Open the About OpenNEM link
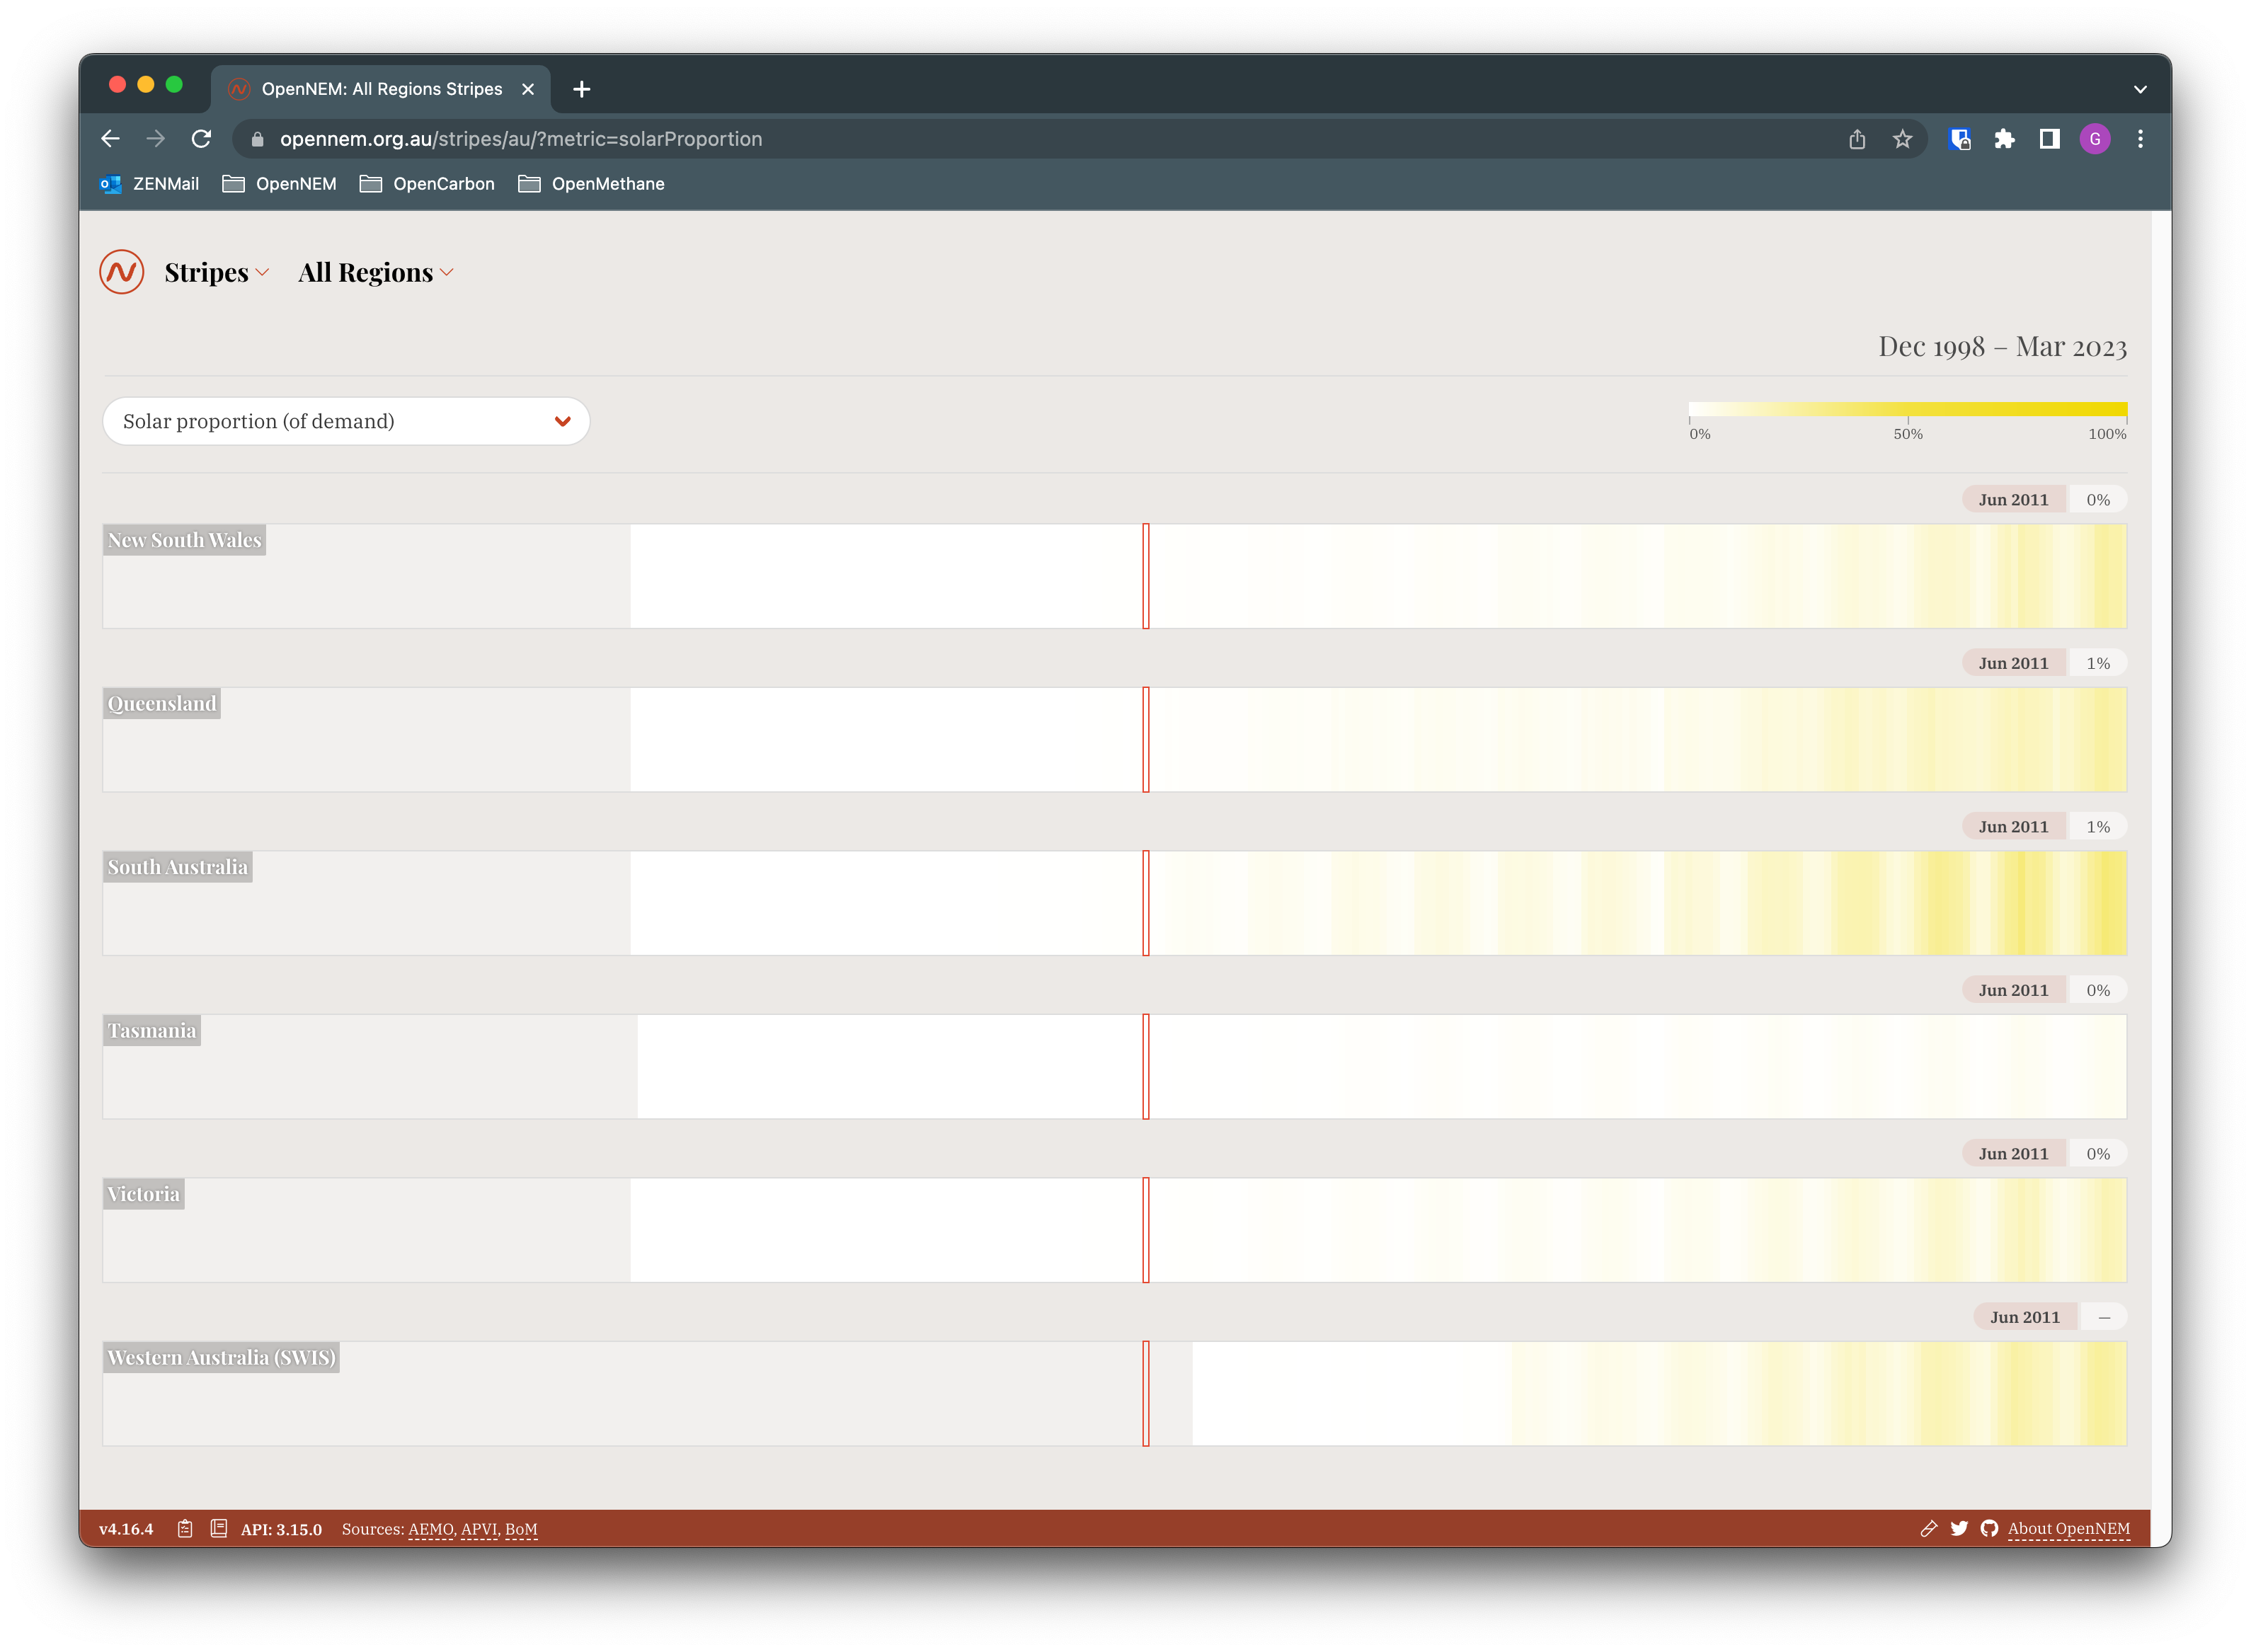This screenshot has width=2251, height=1652. click(2068, 1528)
